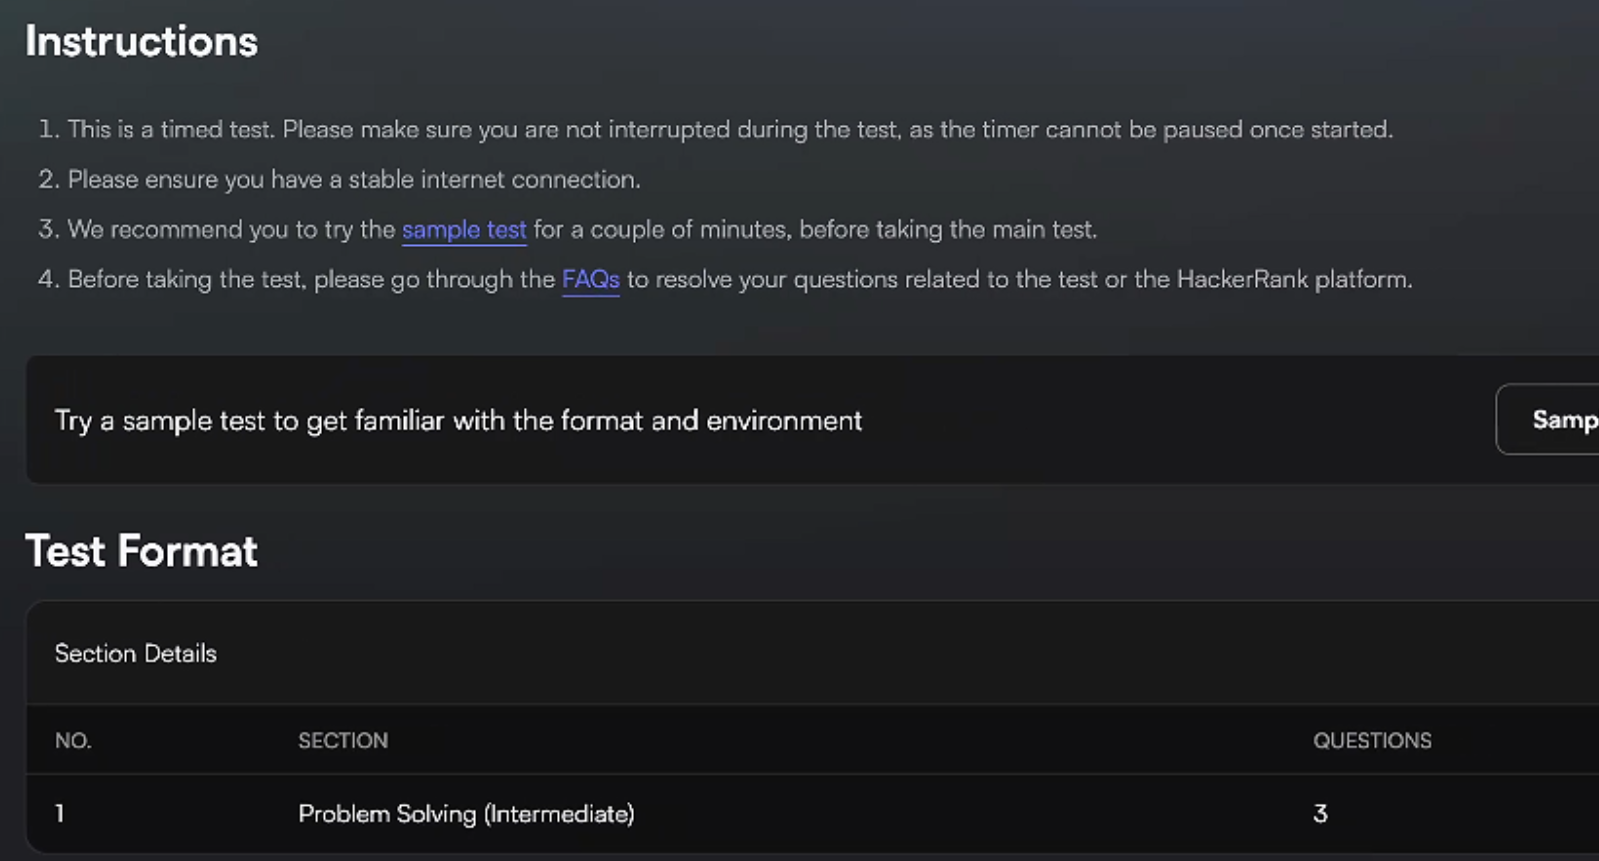This screenshot has width=1599, height=861.
Task: Click the stable internet connection instruction
Action: pos(354,180)
